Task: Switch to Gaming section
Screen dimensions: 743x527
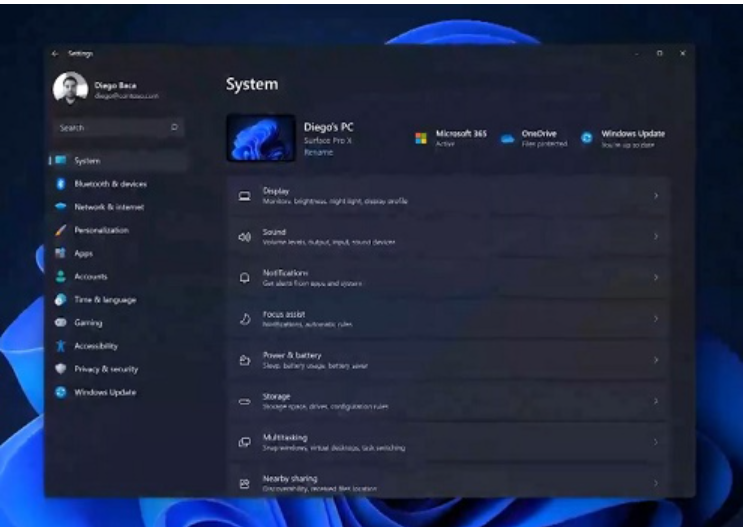Action: pos(118,323)
